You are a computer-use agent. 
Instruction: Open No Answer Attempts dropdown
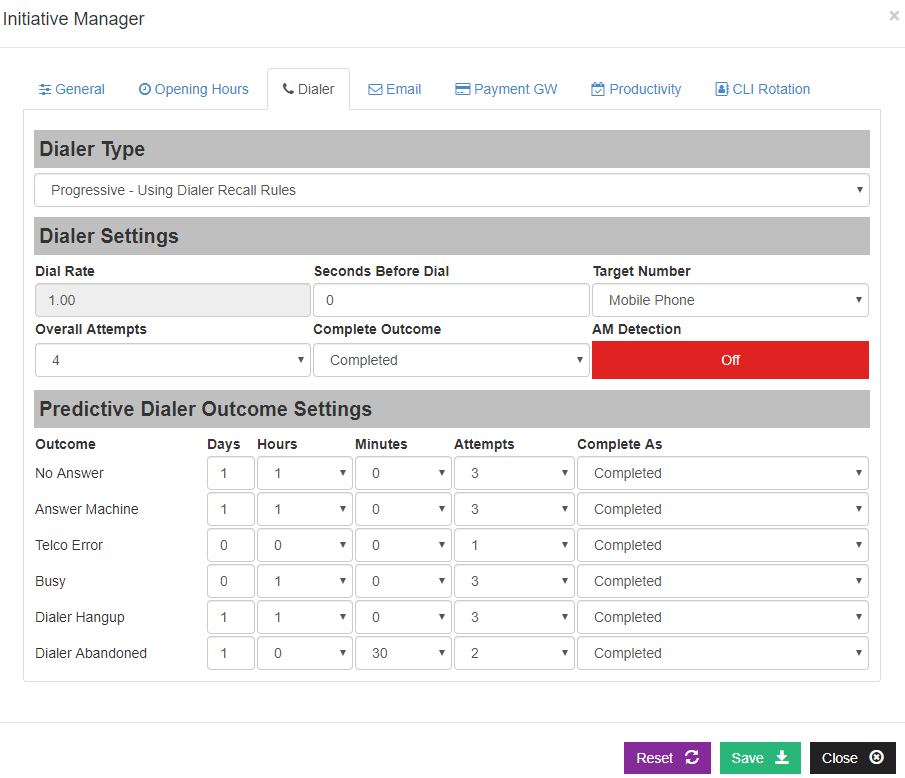[514, 473]
